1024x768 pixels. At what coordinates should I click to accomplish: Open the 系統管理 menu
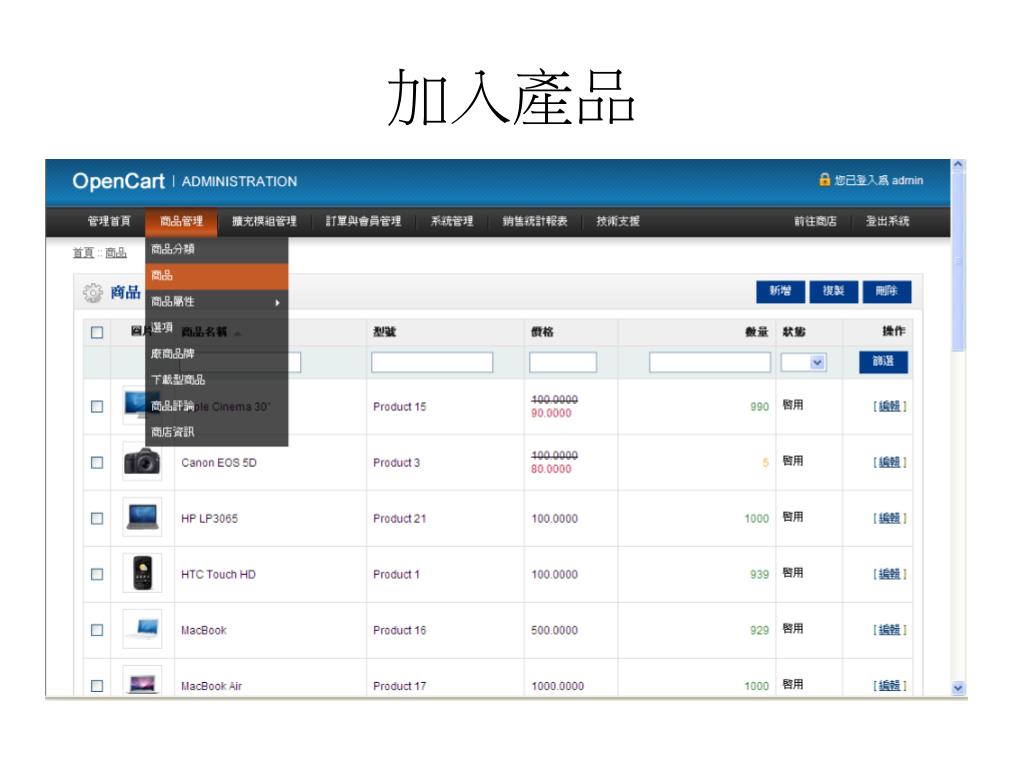tap(452, 221)
